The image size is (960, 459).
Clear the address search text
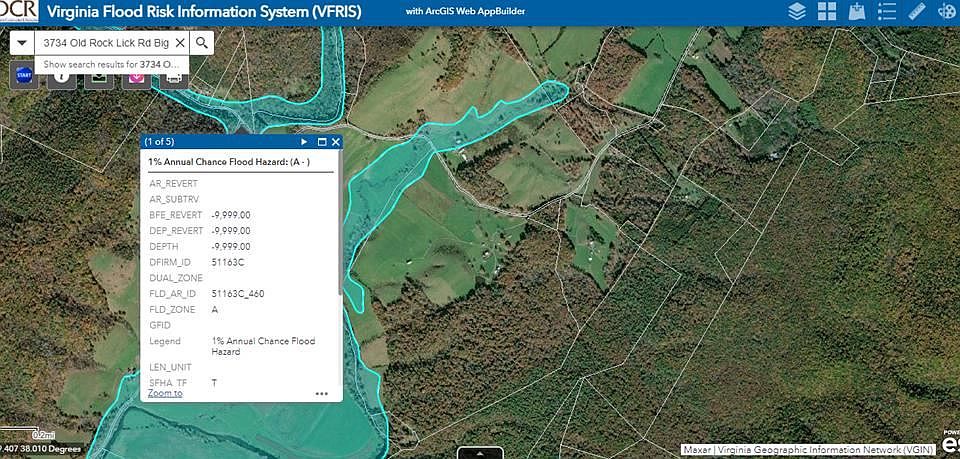[x=179, y=43]
